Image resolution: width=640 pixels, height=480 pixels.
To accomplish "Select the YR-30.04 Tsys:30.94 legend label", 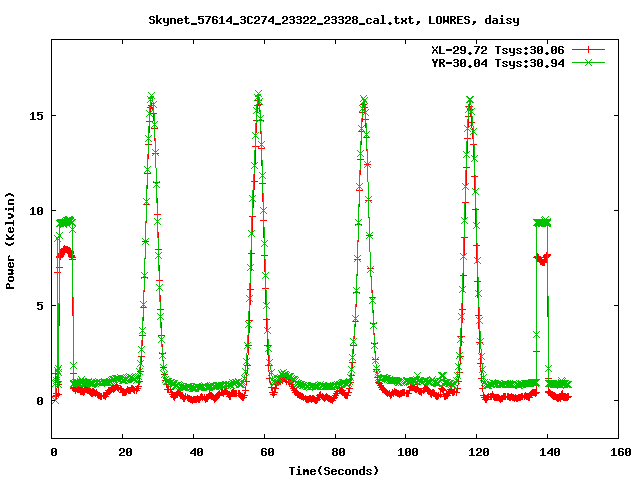I will click(498, 63).
